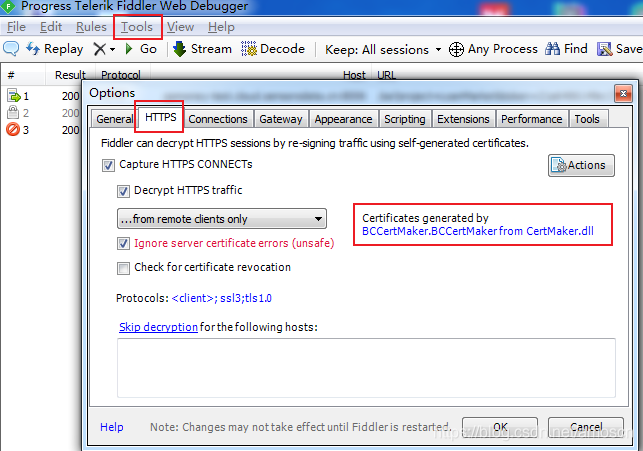Toggle Ignore server certificate errors checkbox
The height and width of the screenshot is (451, 643).
point(123,244)
